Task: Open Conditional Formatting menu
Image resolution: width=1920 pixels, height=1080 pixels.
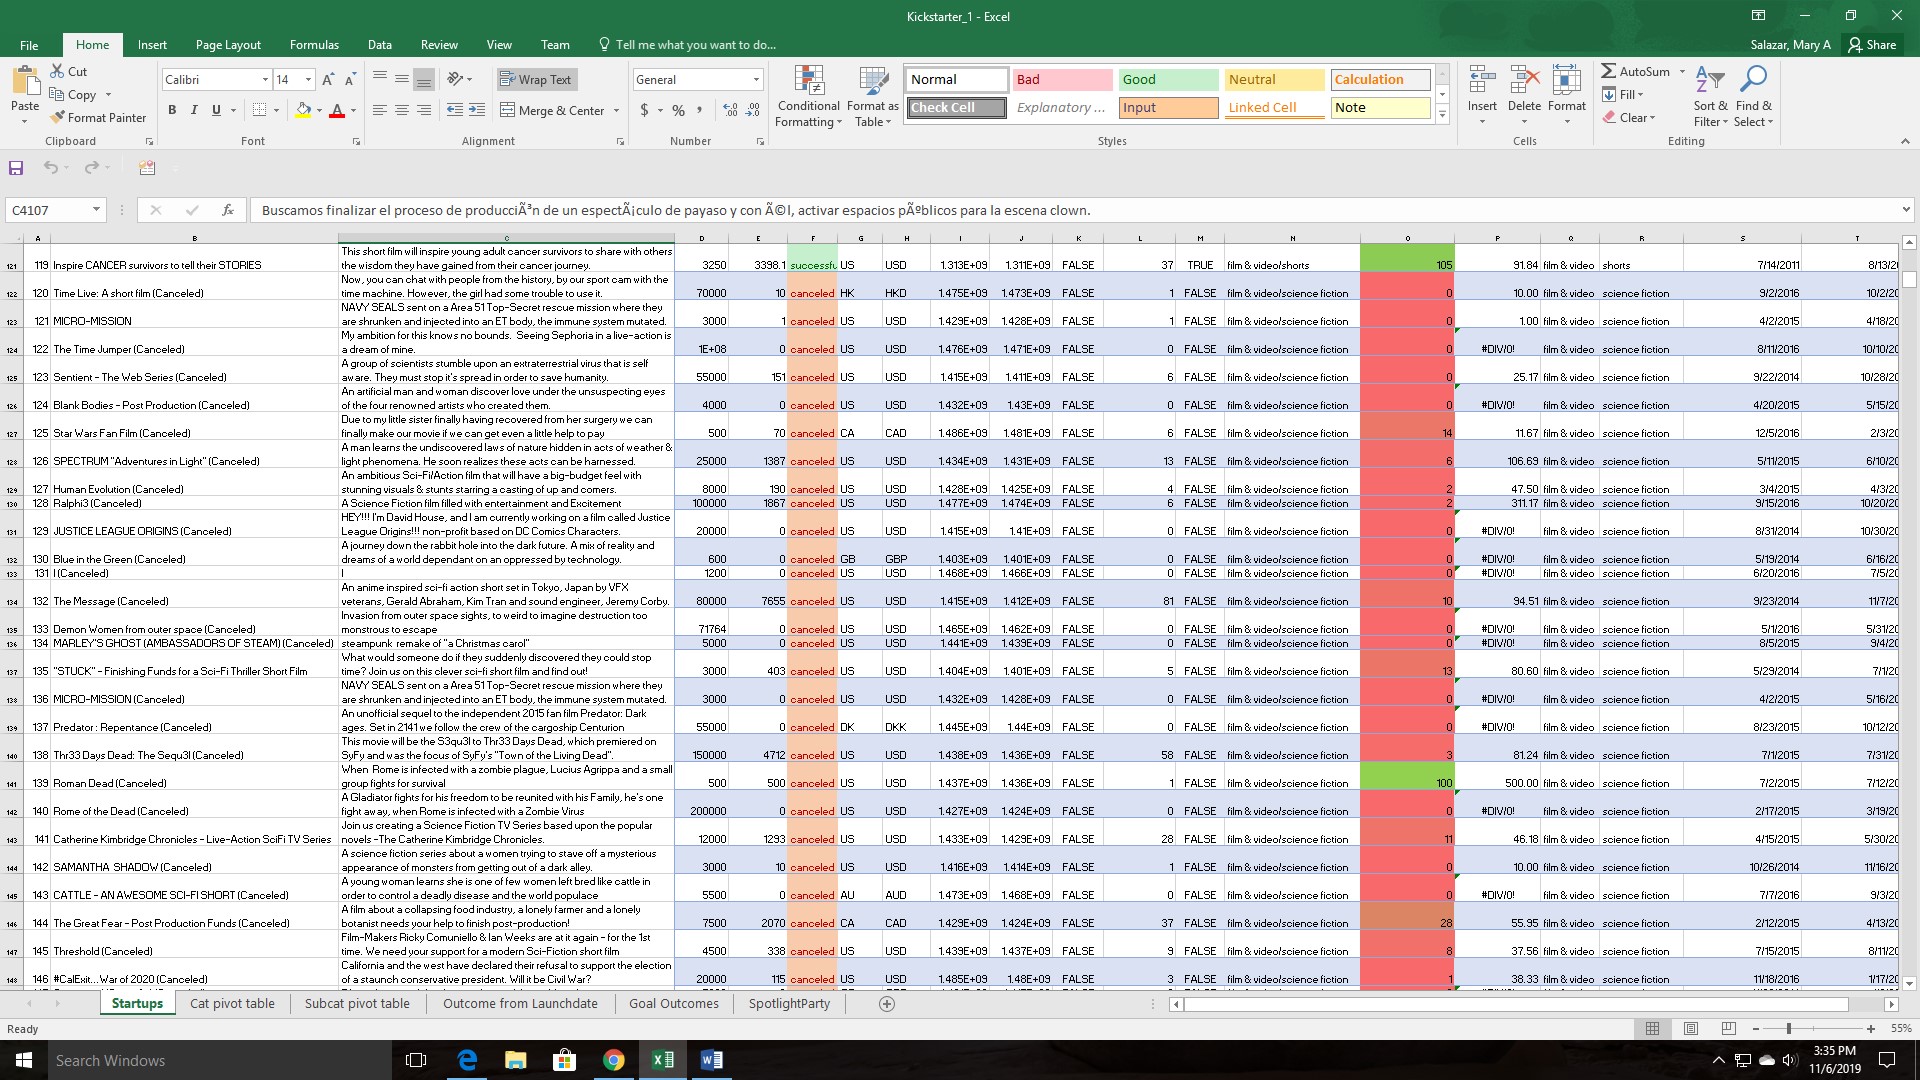Action: (x=808, y=96)
